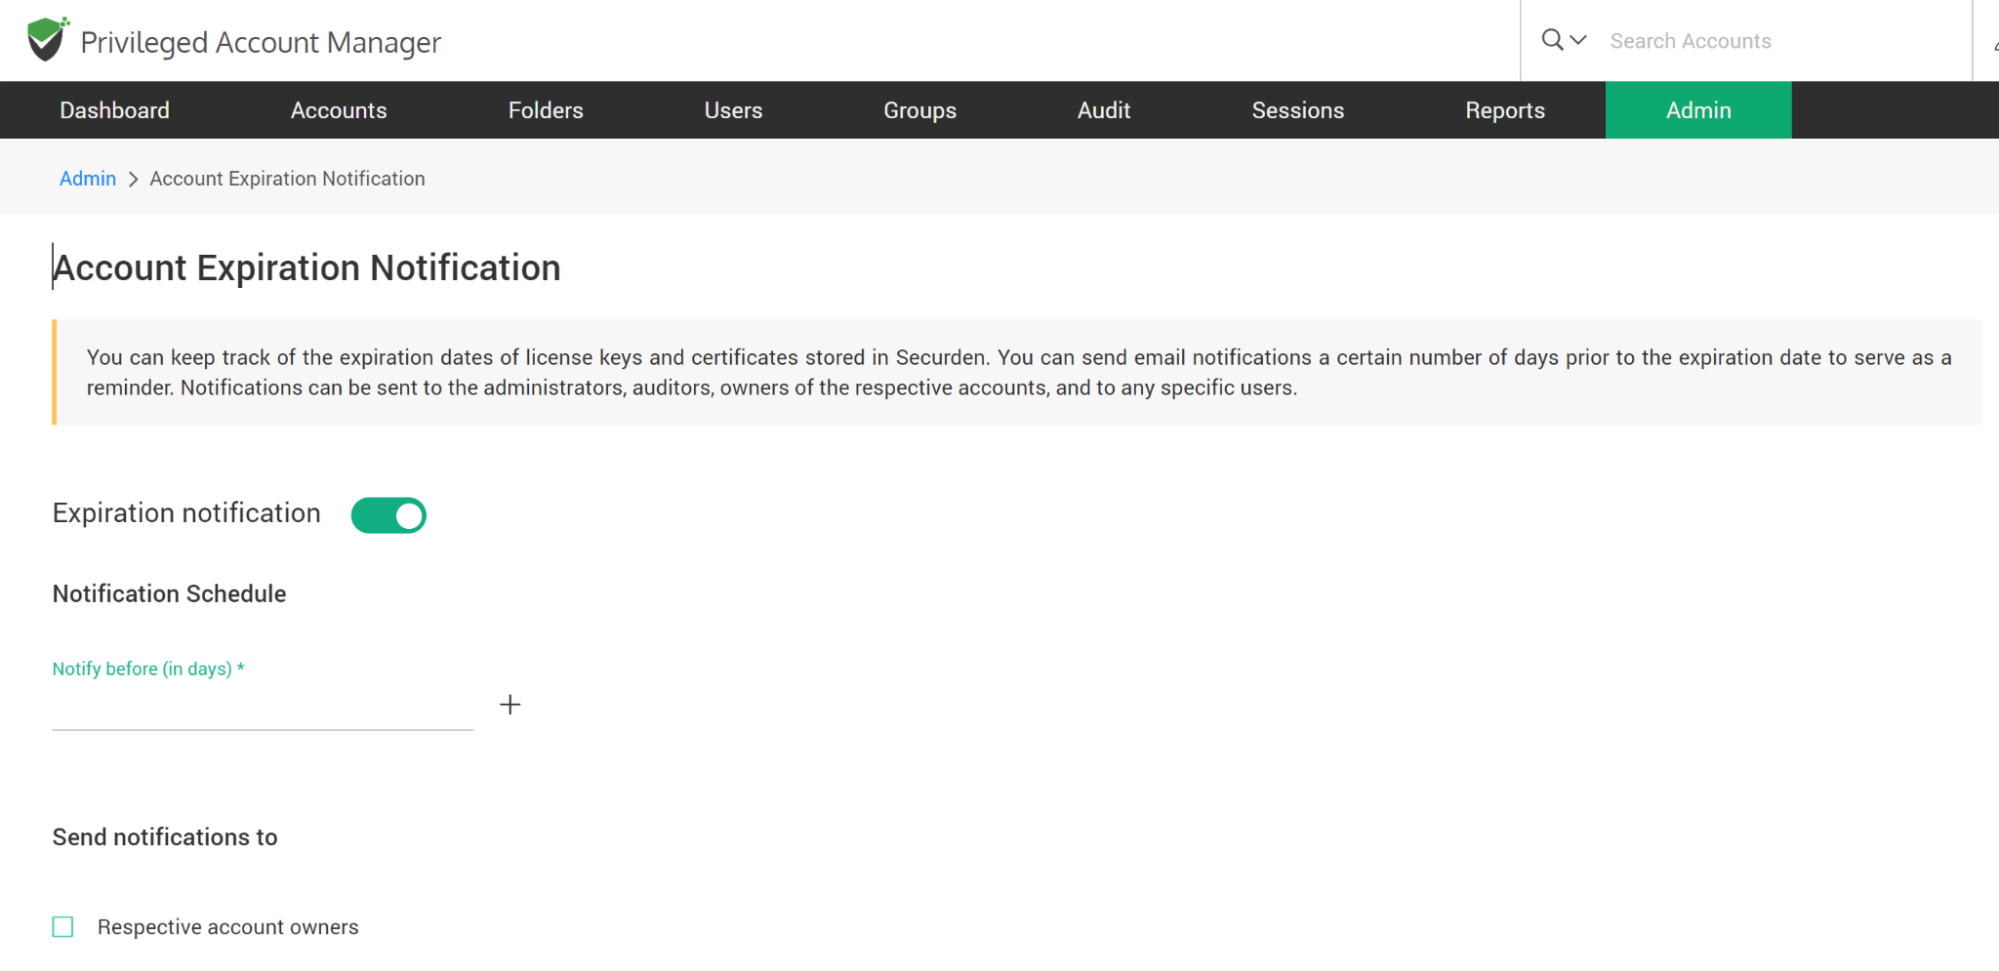Viewport: 1999px width, 971px height.
Task: Expand the search type dropdown chevron
Action: [1579, 40]
